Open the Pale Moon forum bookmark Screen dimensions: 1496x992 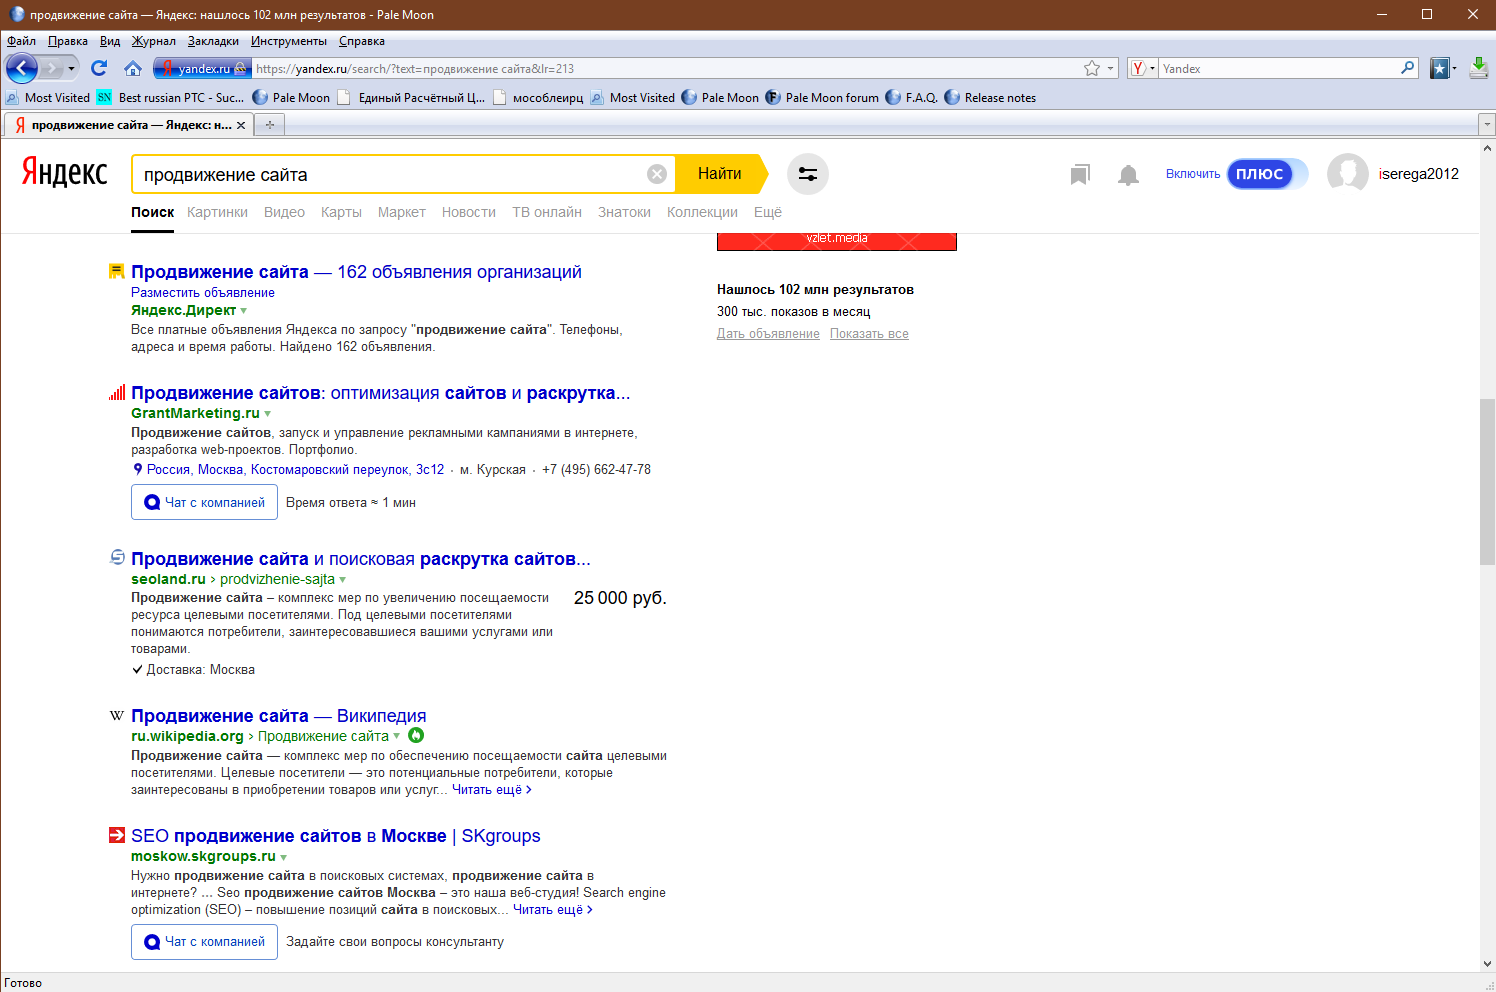coord(822,97)
